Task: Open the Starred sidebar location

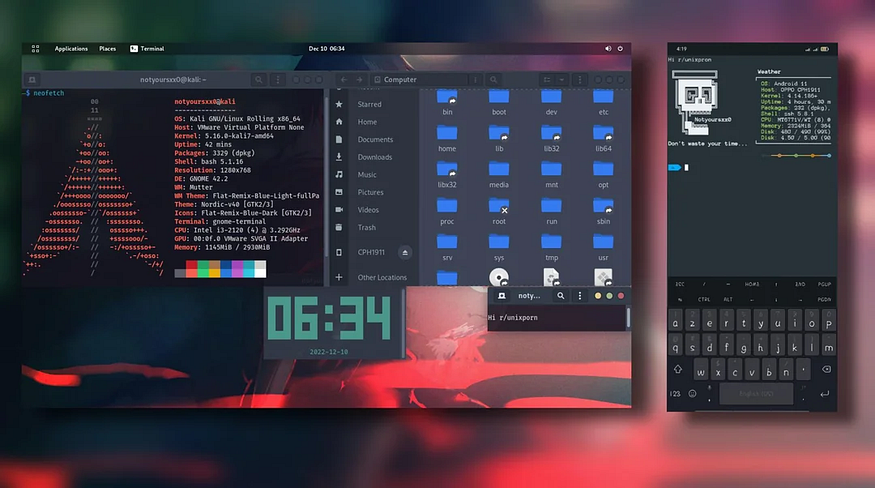Action: pyautogui.click(x=369, y=104)
